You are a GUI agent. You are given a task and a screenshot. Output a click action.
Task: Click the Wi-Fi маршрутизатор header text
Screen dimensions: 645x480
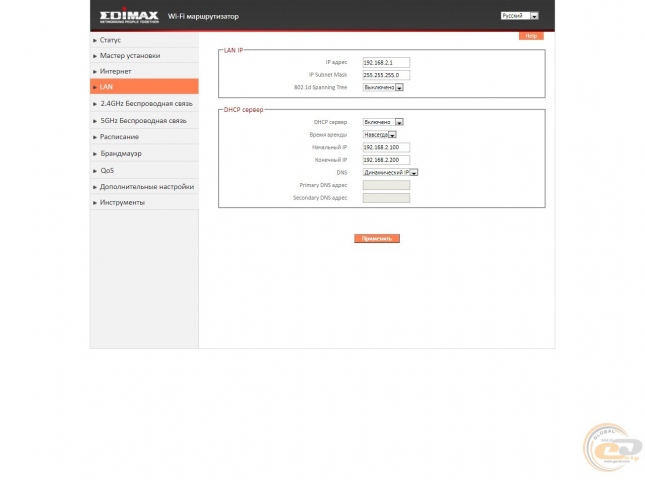click(x=203, y=16)
